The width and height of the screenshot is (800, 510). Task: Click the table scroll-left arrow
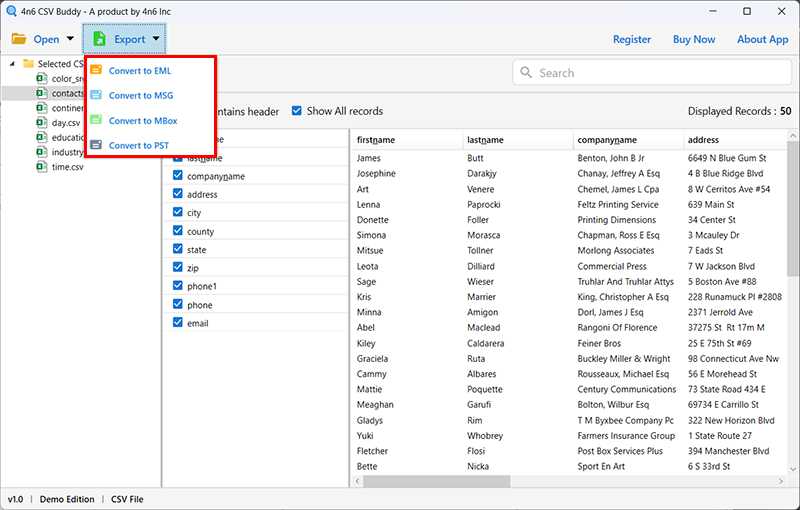[358, 481]
